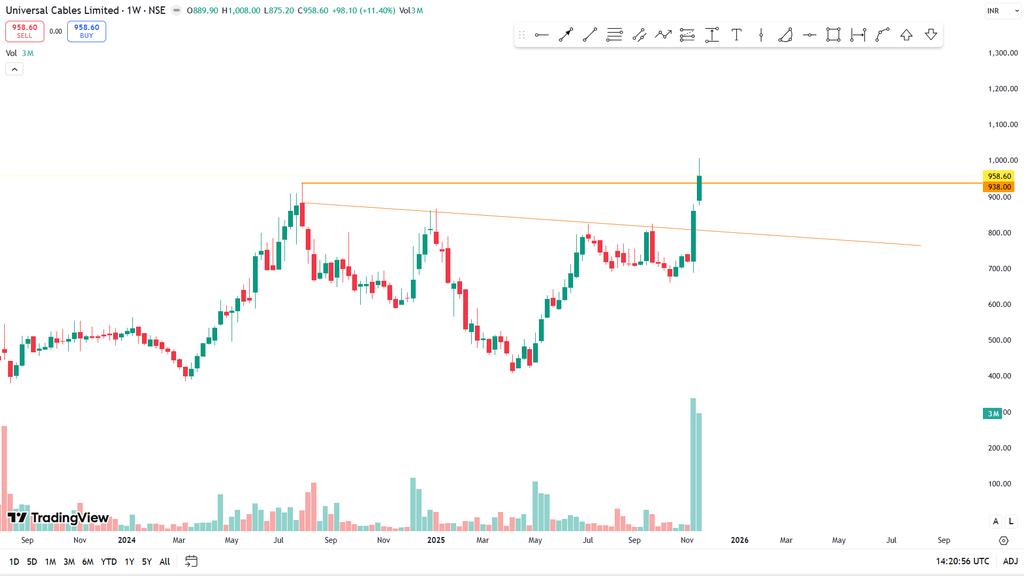Switch to YTD time range

point(108,562)
